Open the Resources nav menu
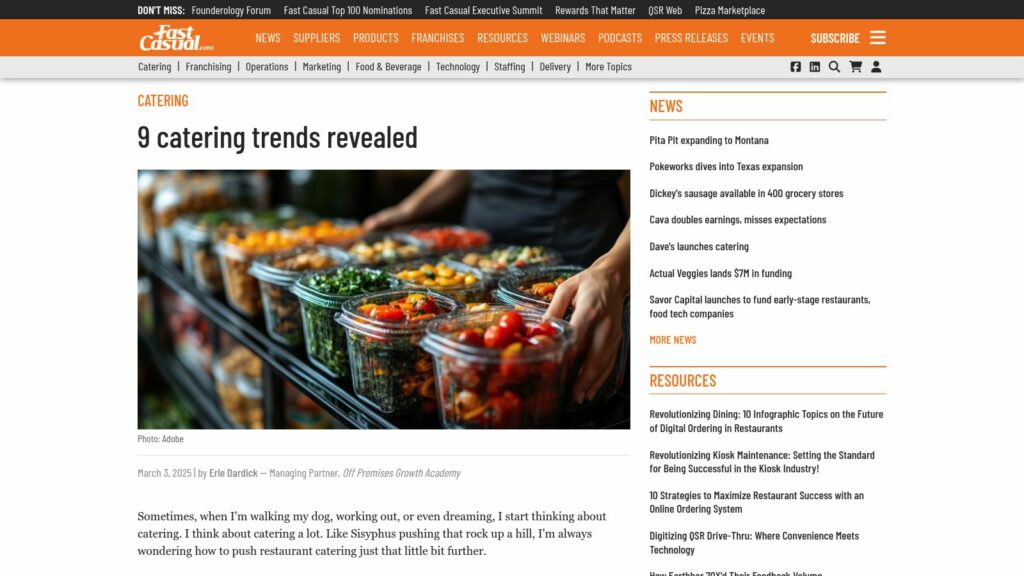Screen dimensions: 1024x576 [x=502, y=38]
